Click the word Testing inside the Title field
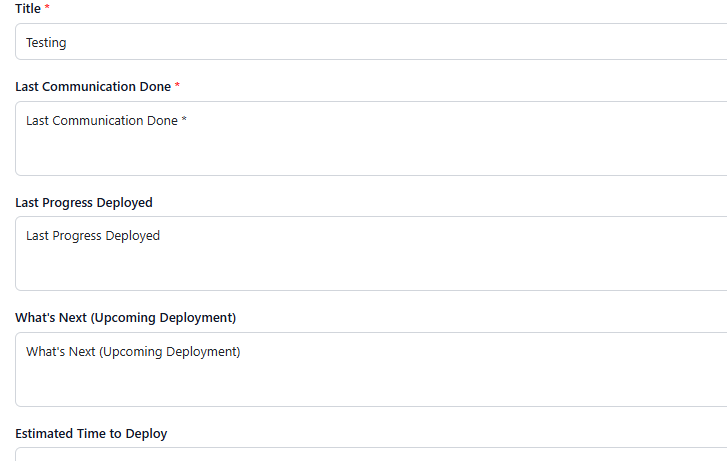Viewport: 727px width, 461px height. coord(46,43)
